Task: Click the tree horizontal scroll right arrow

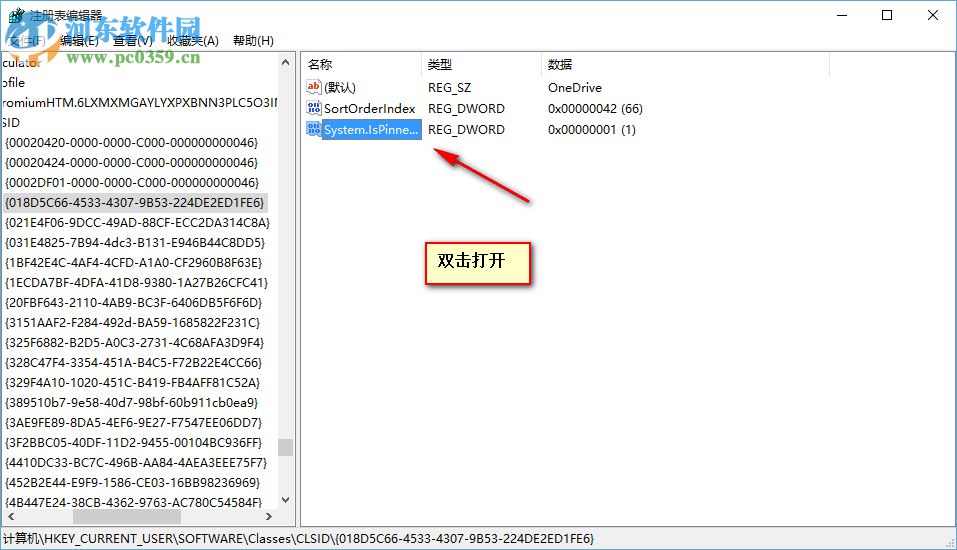Action: [x=269, y=516]
